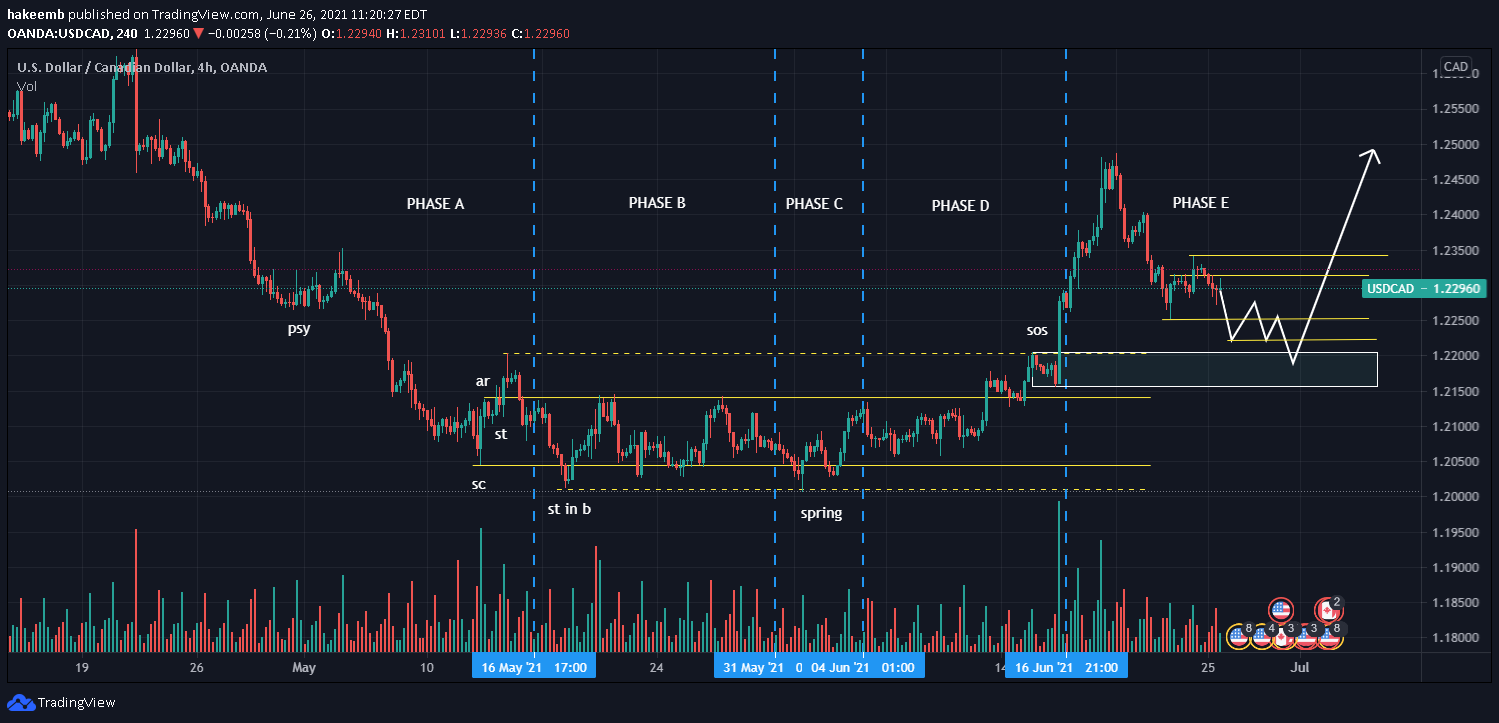Click the 16 Jun '21 21:00 time marker
The height and width of the screenshot is (723, 1499).
(x=1066, y=666)
